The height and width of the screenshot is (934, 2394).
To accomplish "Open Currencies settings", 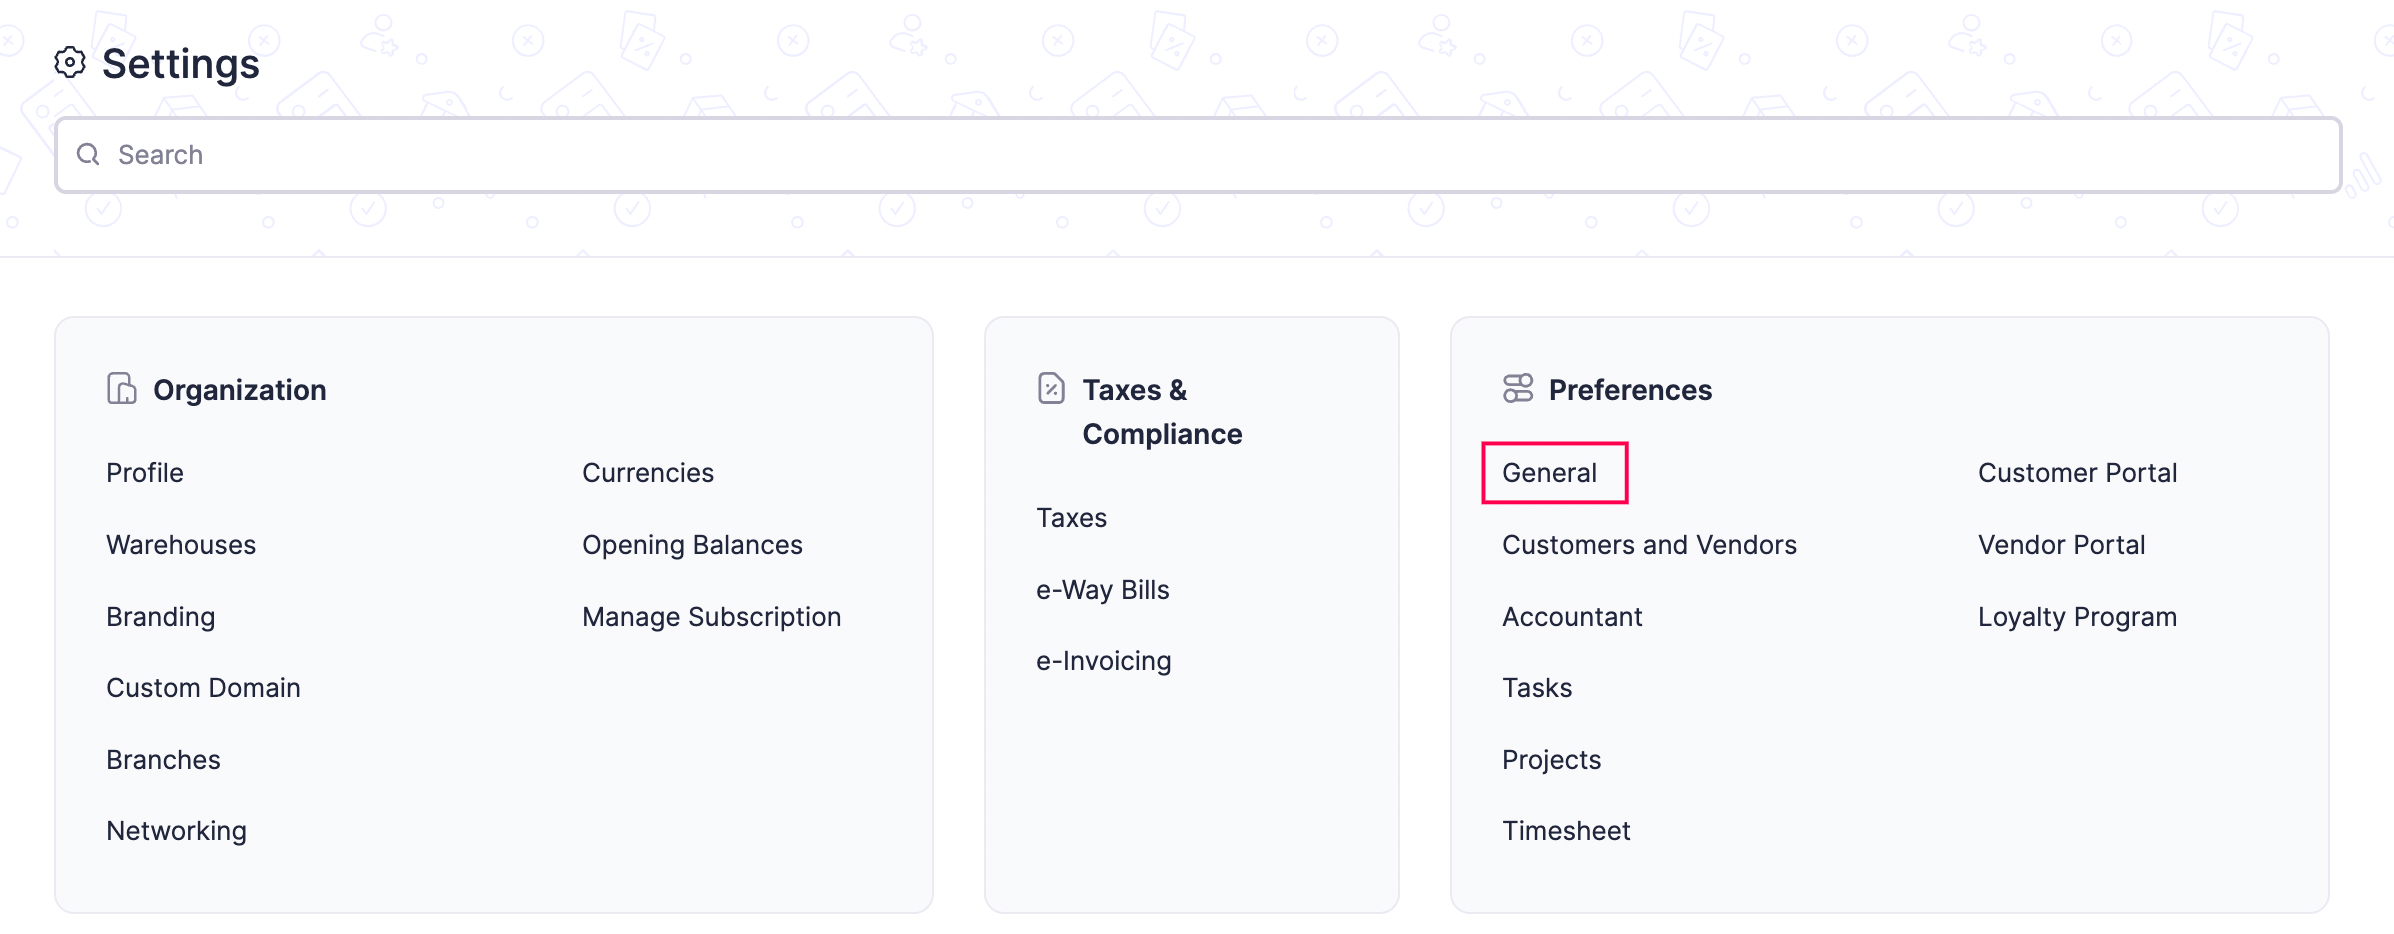I will 648,472.
